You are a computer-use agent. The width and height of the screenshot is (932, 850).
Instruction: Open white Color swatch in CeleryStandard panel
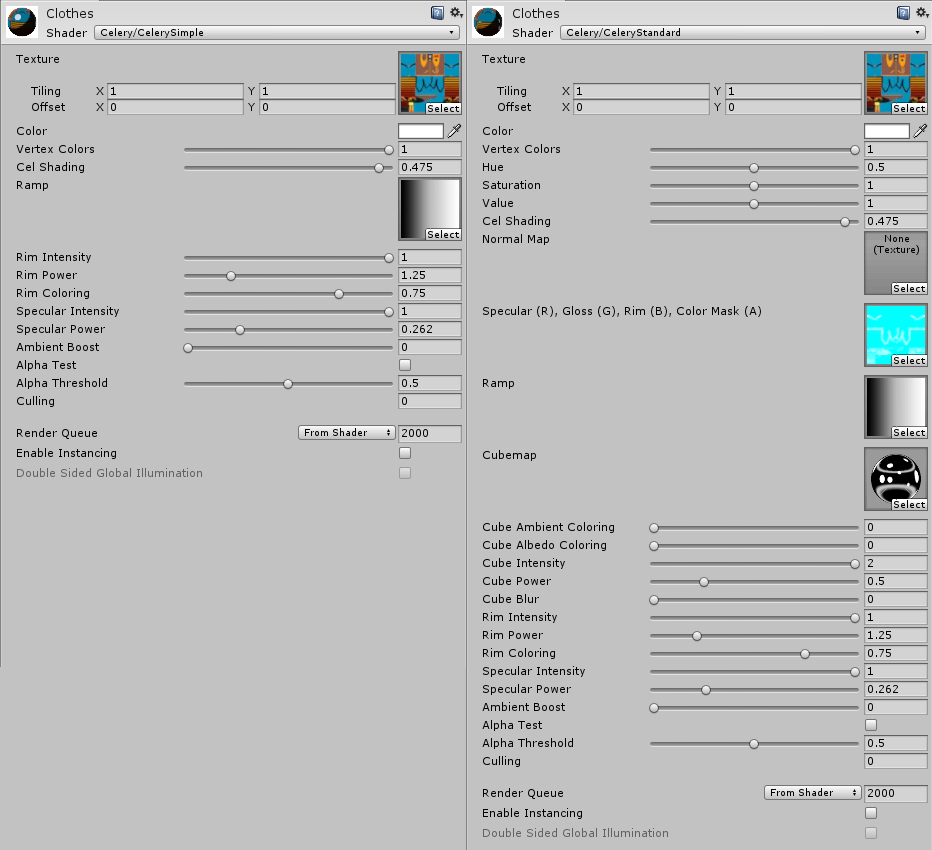click(887, 131)
